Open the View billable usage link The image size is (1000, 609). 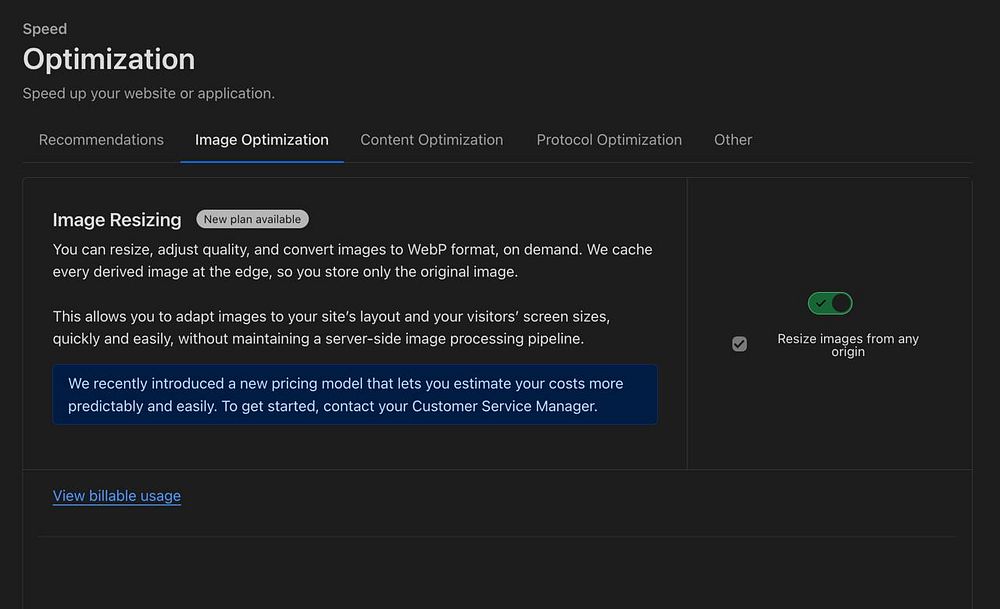[117, 496]
